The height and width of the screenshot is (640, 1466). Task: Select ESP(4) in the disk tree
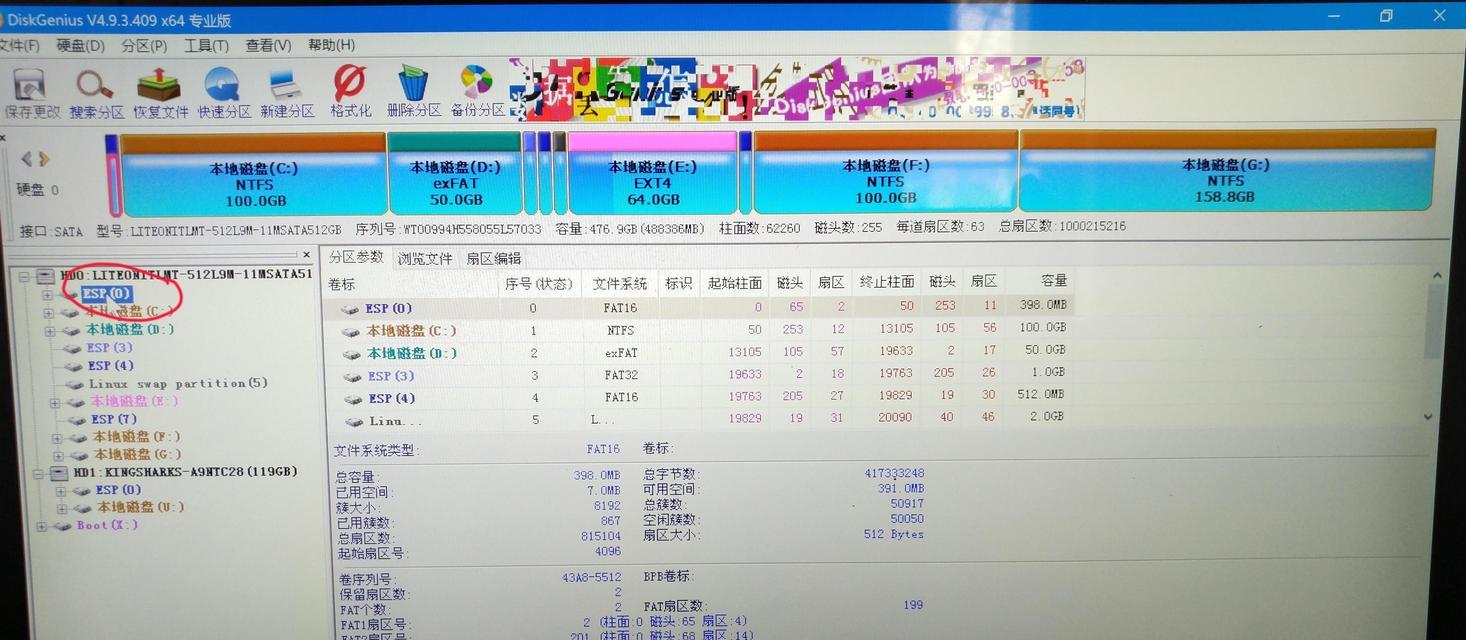(111, 366)
